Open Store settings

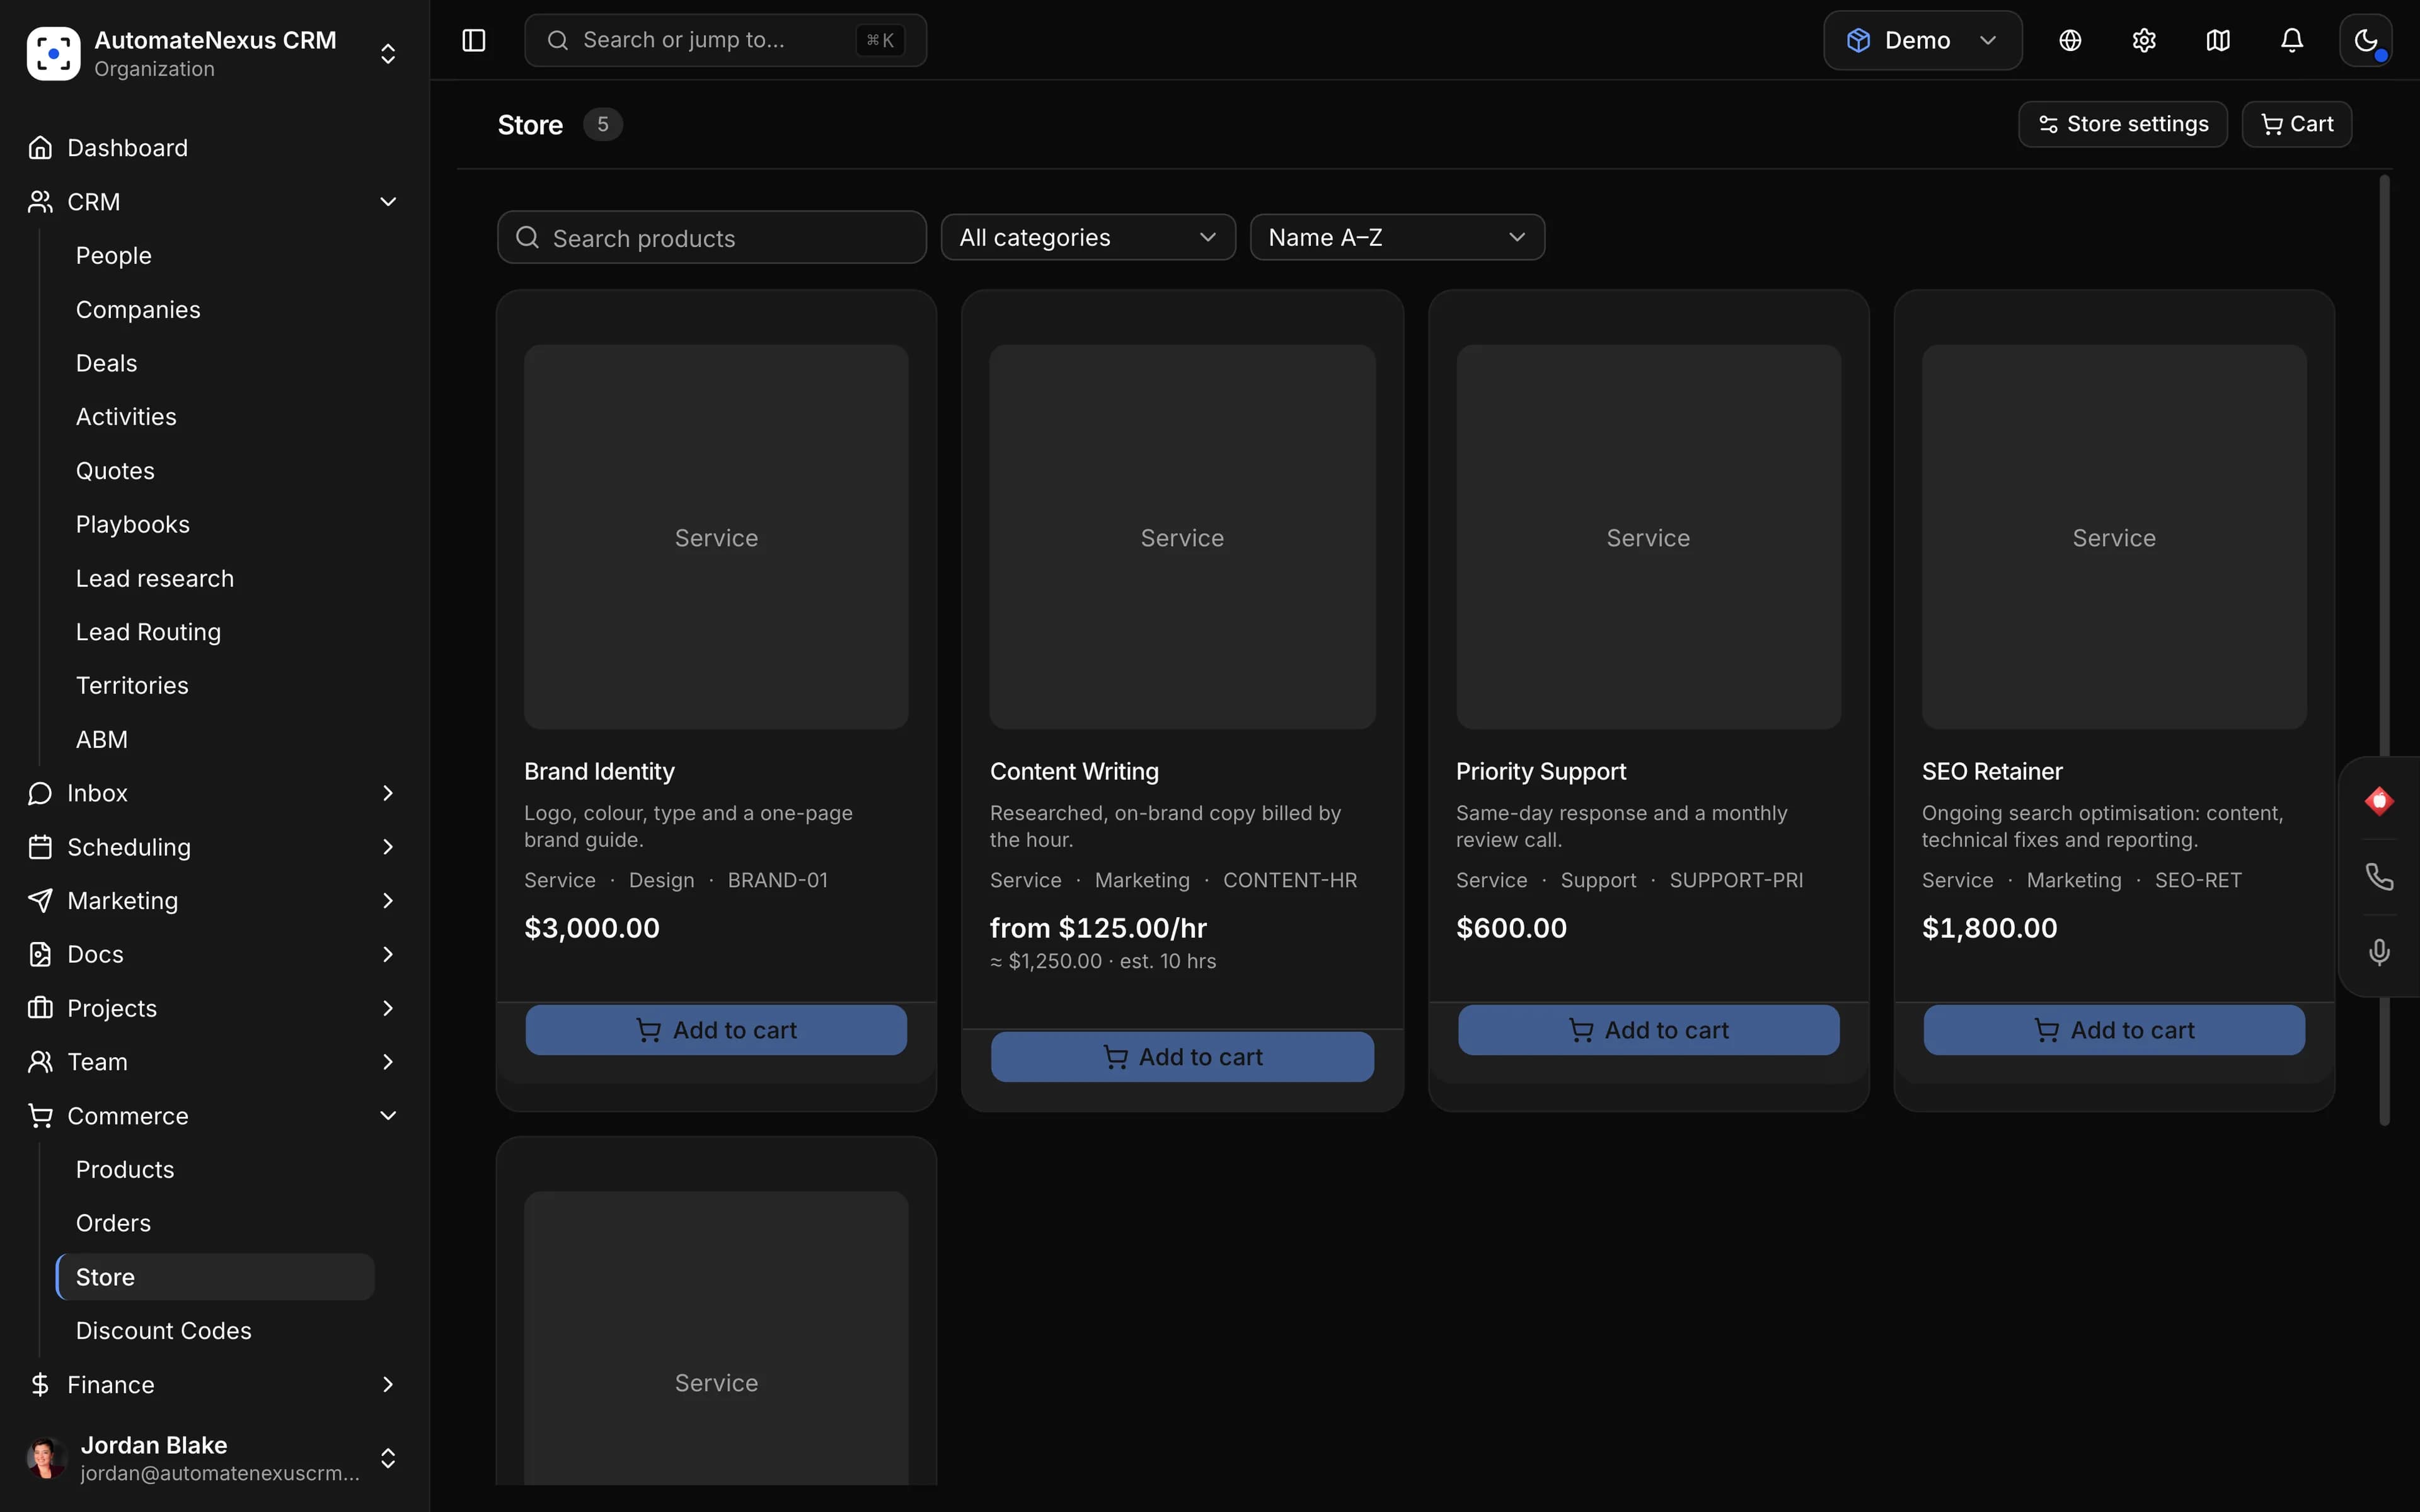coord(2123,124)
